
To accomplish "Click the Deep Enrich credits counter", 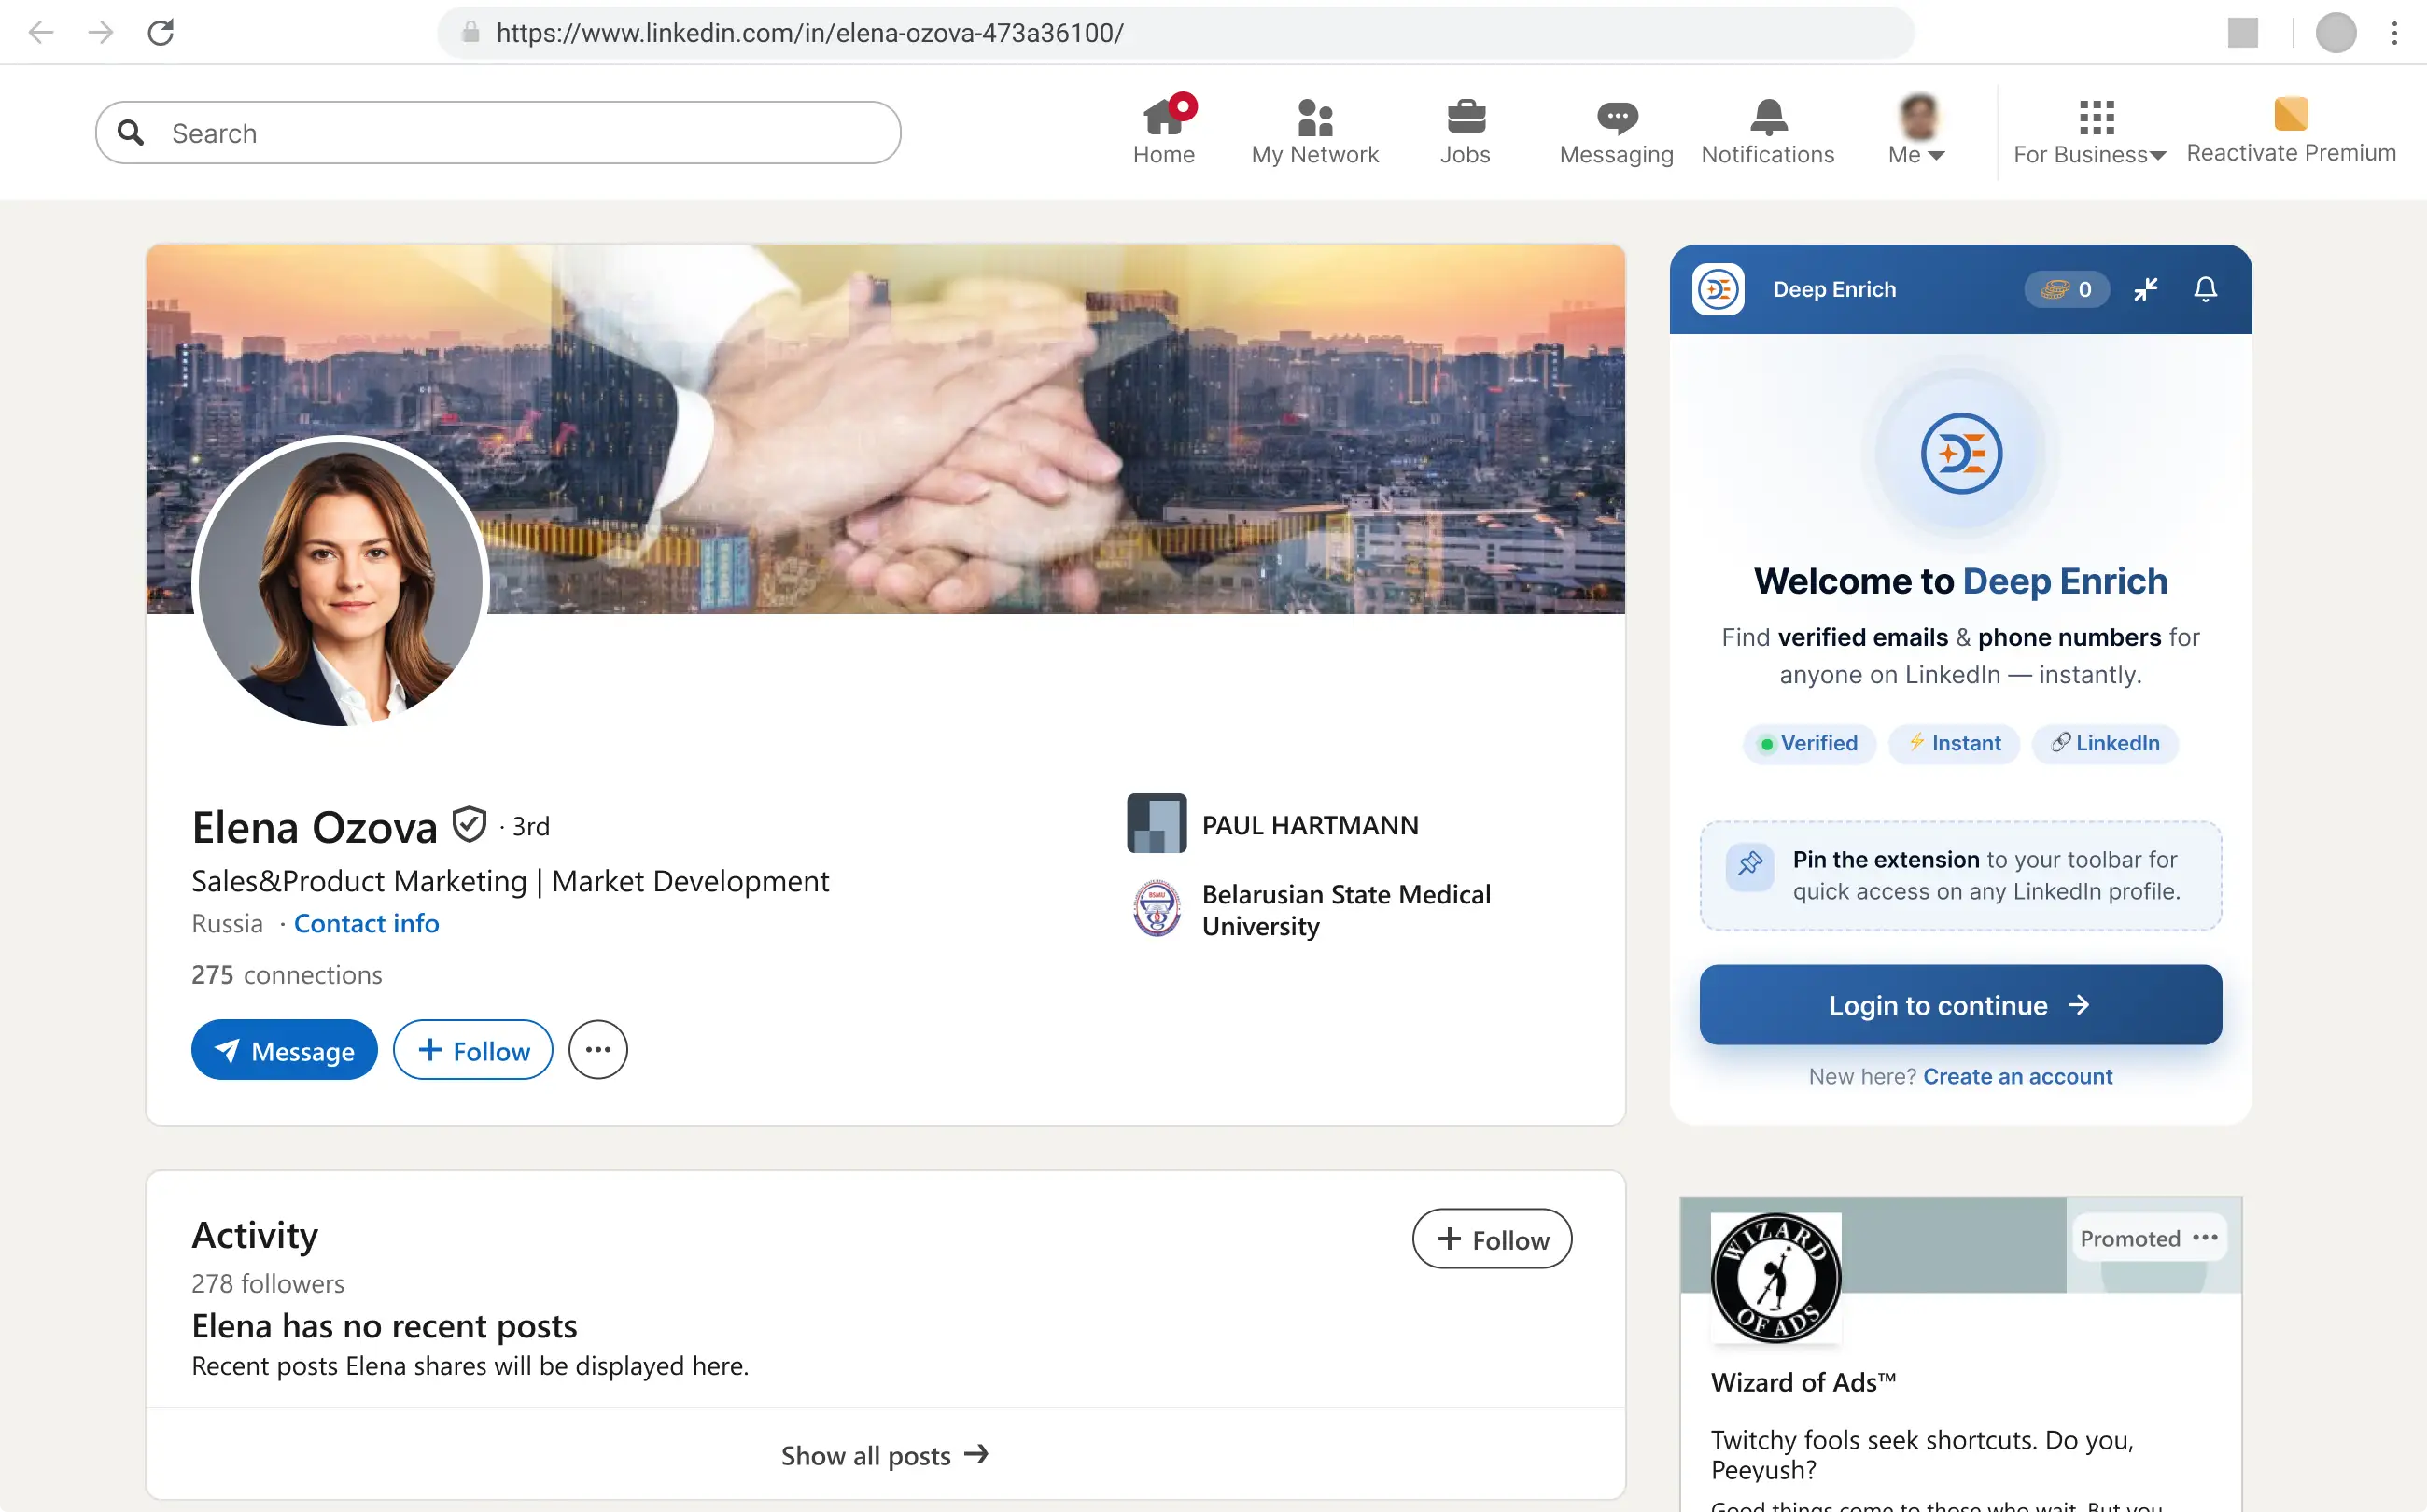I will [x=2067, y=289].
